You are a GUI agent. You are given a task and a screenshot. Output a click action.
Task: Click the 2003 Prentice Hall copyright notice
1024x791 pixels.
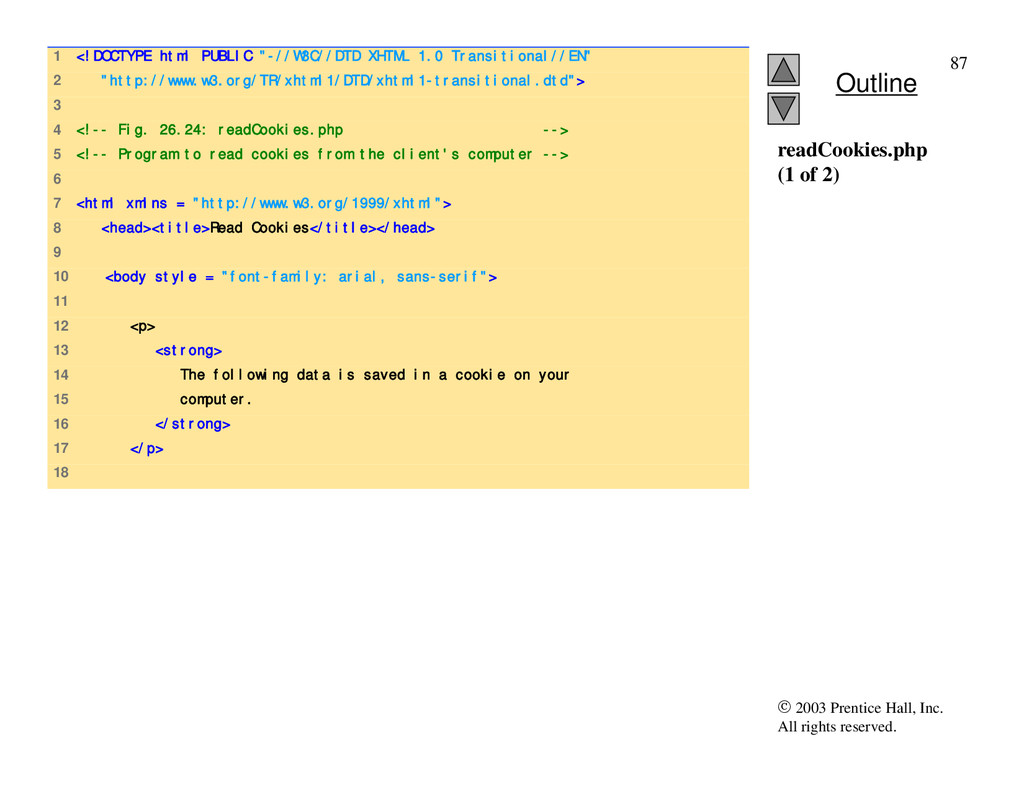(x=860, y=708)
